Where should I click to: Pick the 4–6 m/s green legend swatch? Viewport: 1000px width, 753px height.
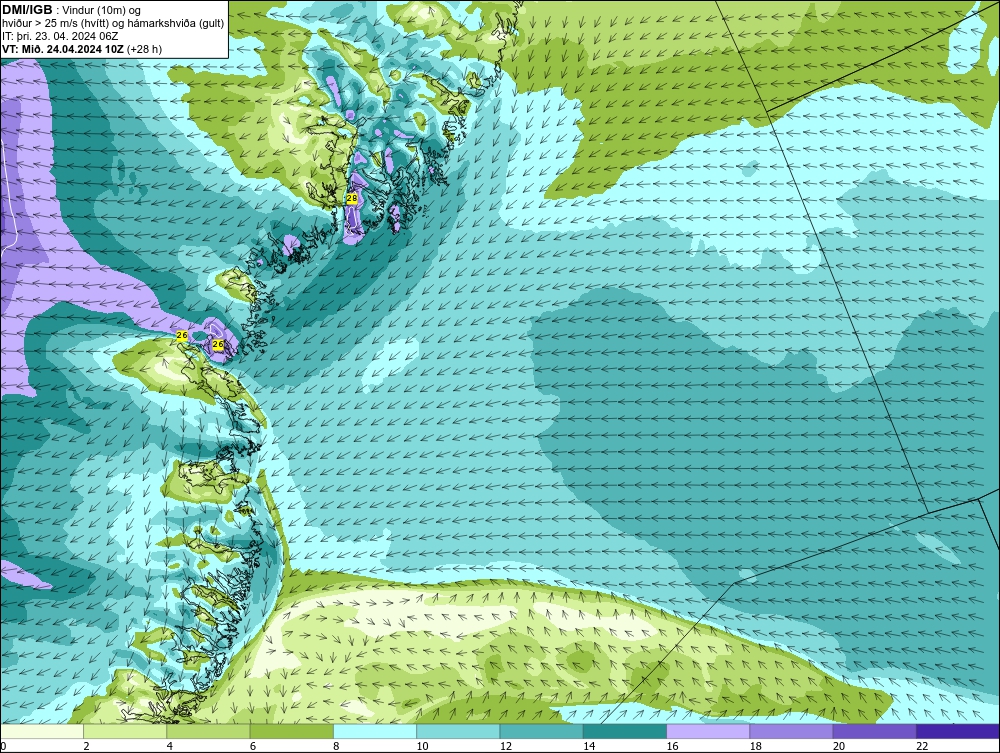tap(209, 731)
